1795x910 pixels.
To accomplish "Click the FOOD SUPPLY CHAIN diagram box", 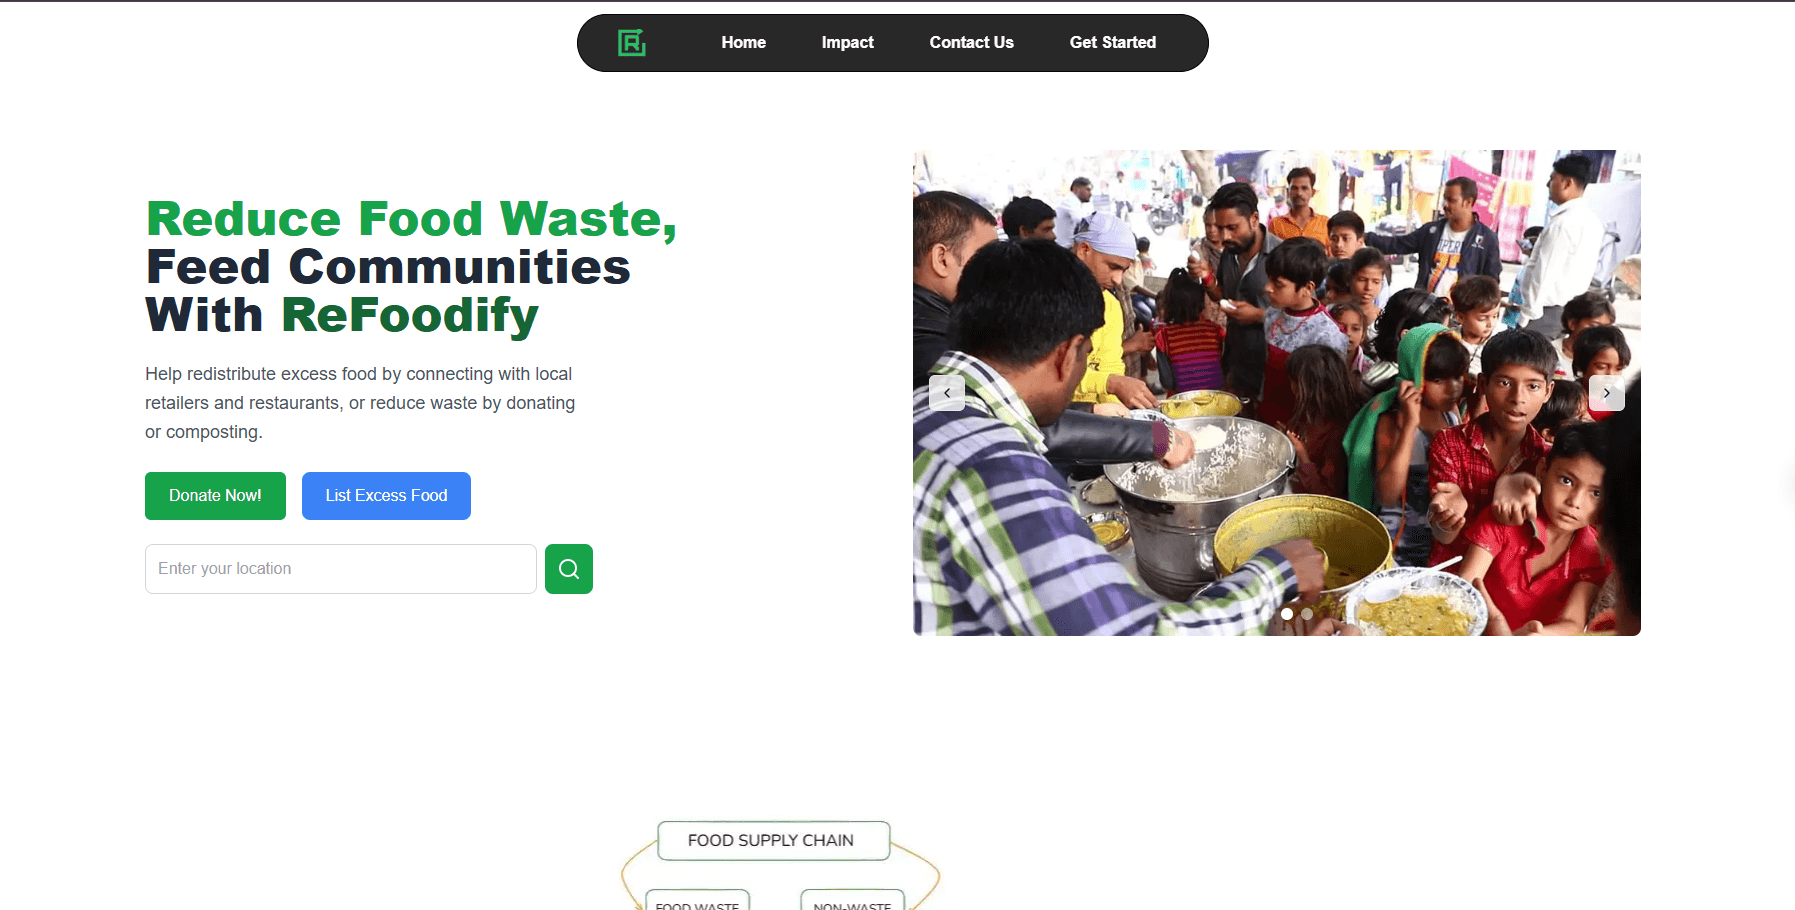I will coord(773,841).
